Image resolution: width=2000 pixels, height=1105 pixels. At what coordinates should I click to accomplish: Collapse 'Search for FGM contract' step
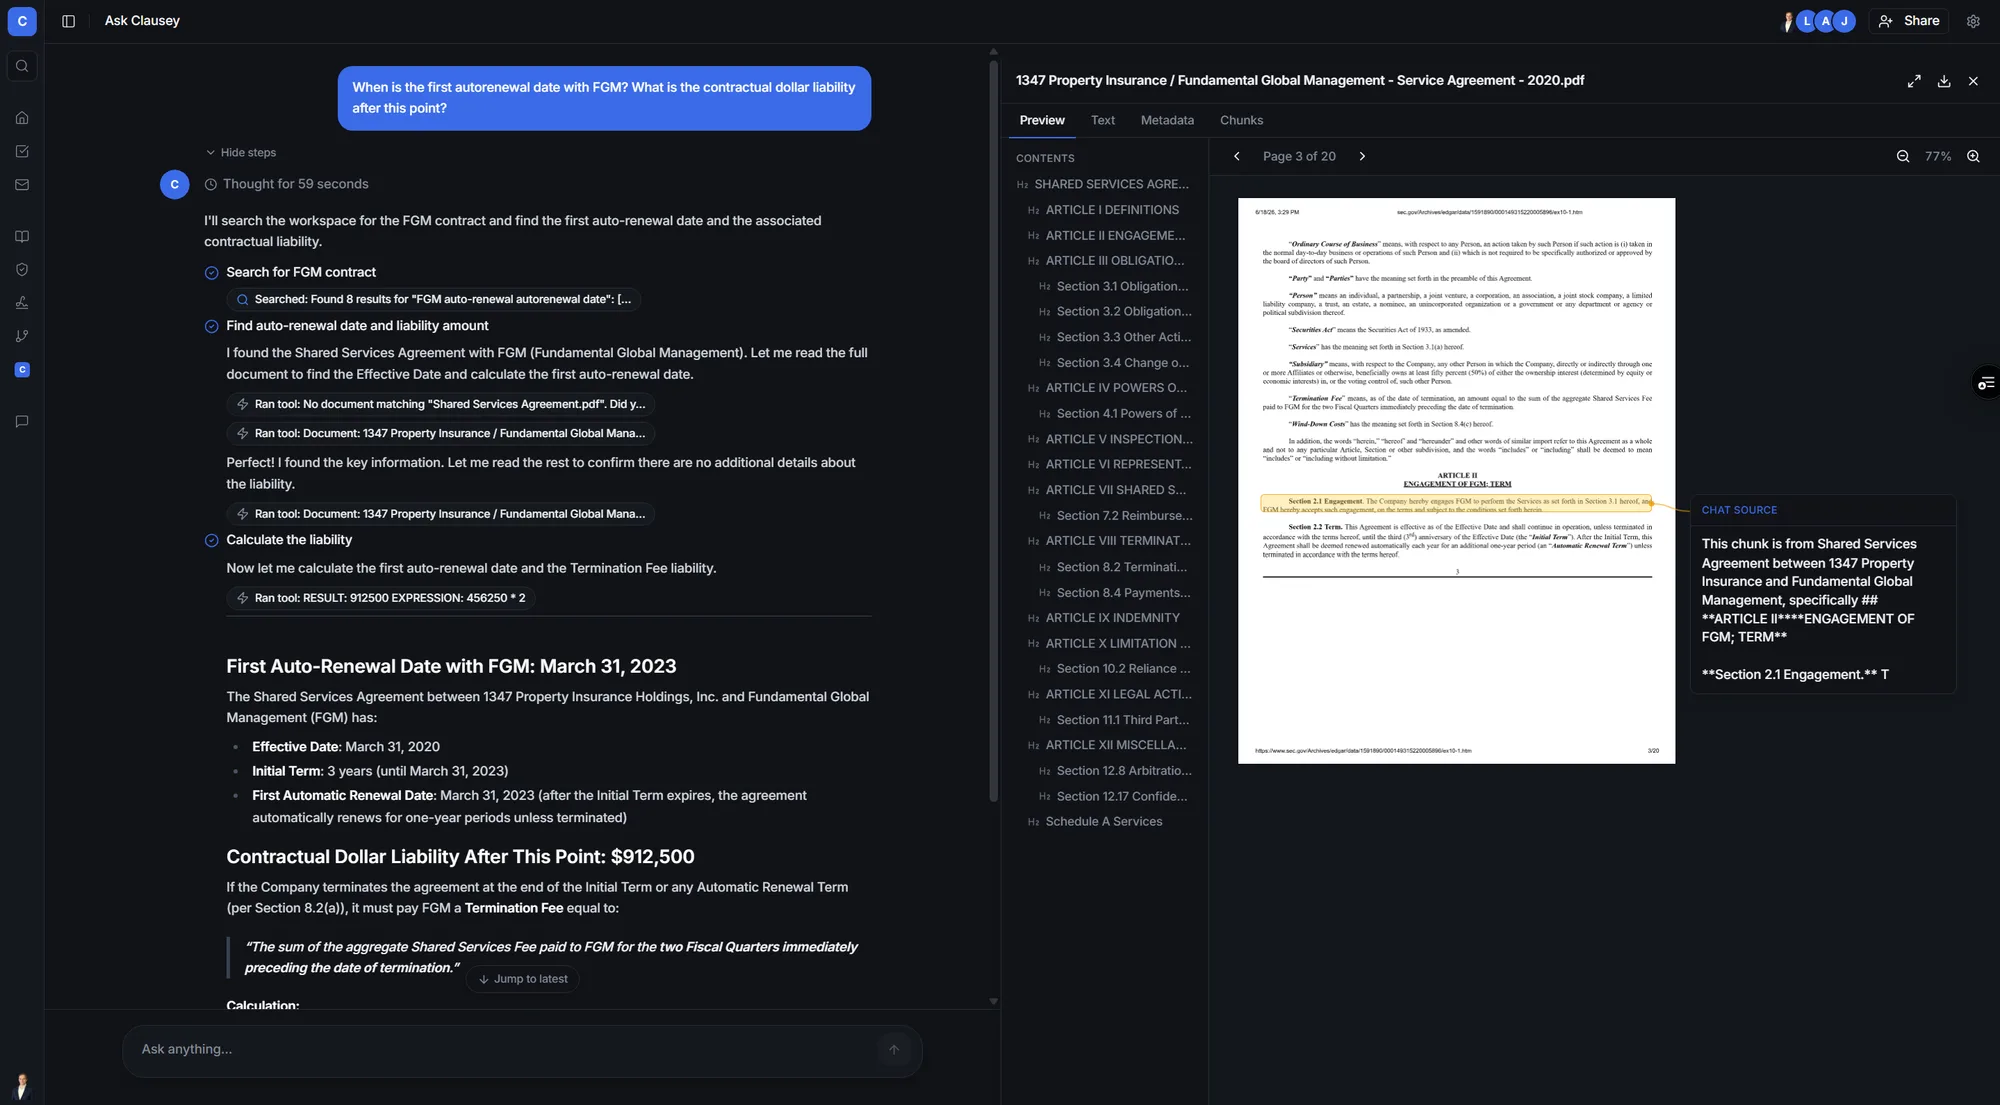(x=301, y=272)
